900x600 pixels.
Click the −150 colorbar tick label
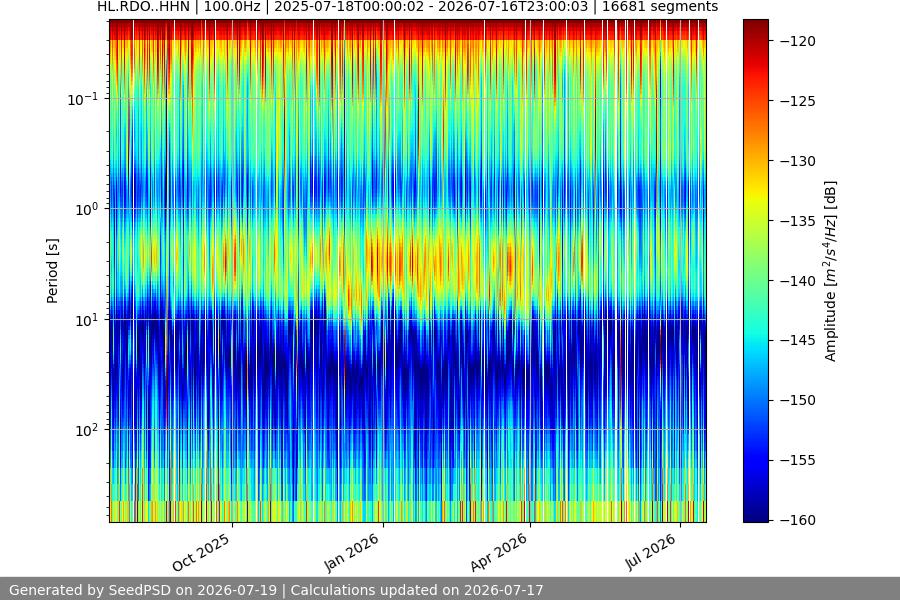pos(798,400)
